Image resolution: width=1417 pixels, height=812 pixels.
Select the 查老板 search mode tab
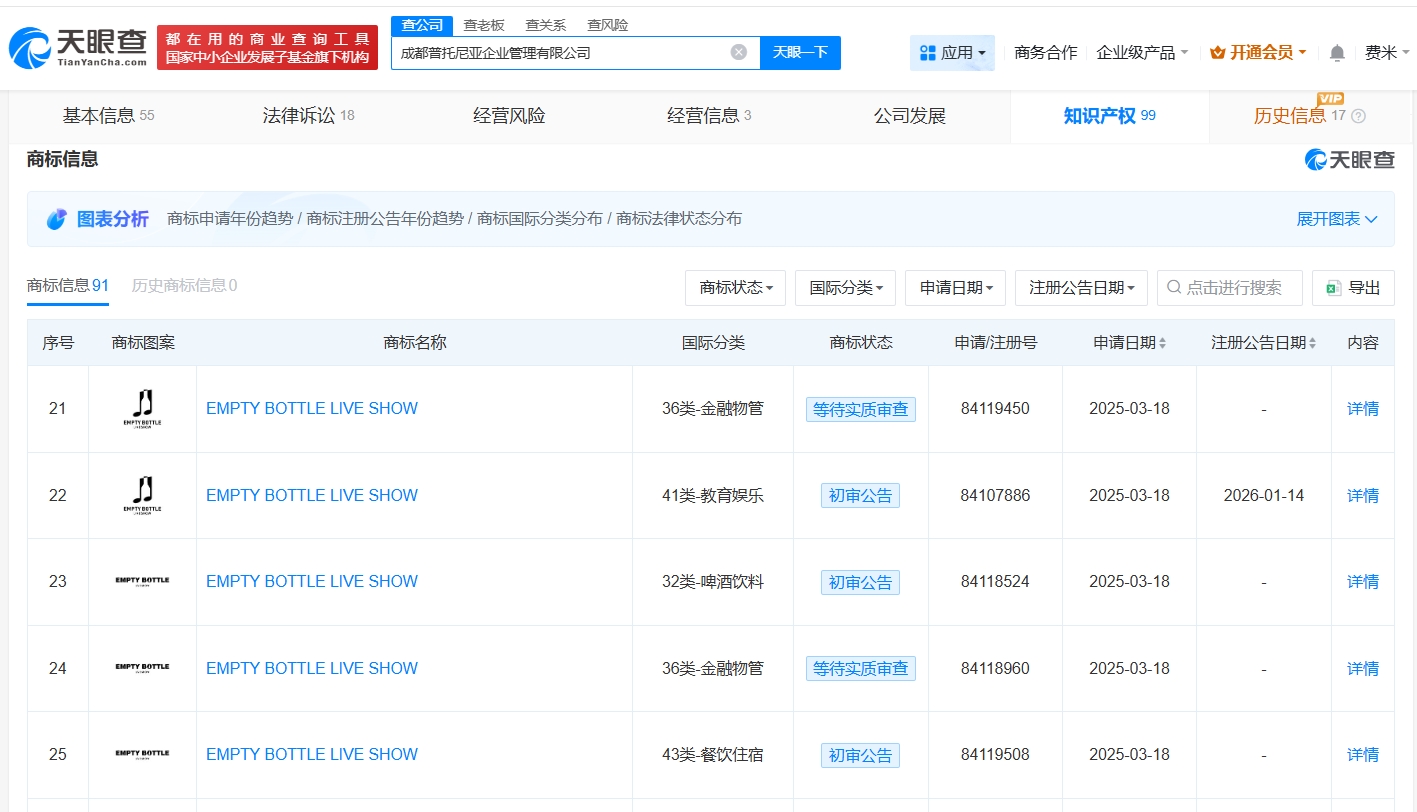point(483,25)
